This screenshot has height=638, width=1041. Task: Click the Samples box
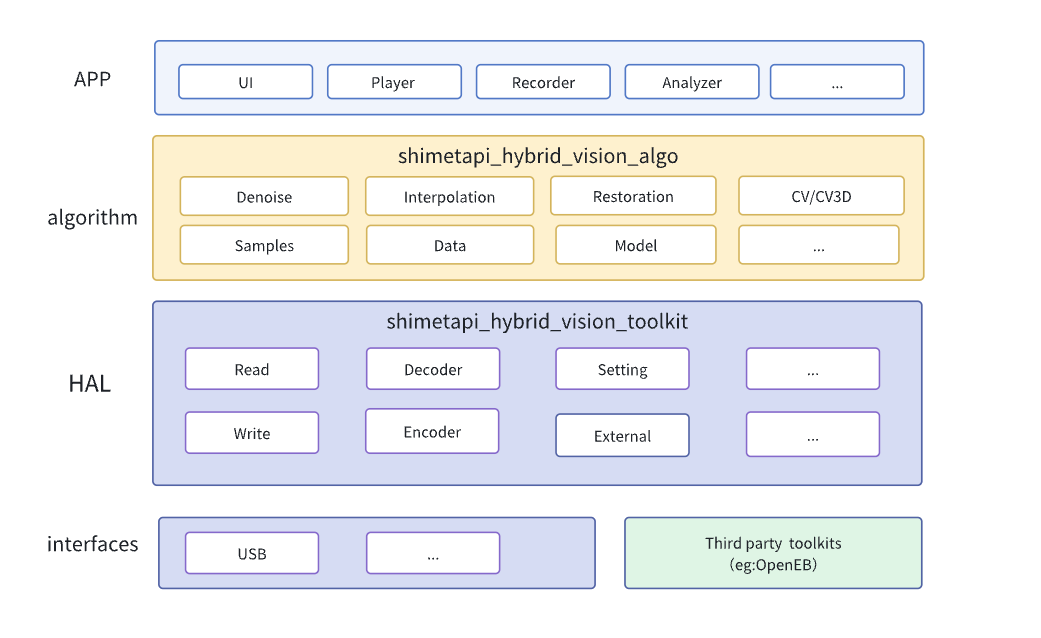pyautogui.click(x=264, y=245)
